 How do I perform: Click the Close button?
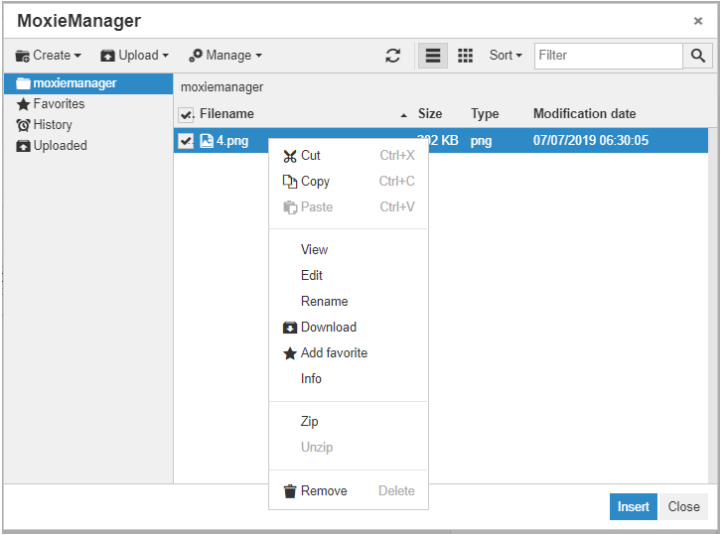[x=683, y=506]
